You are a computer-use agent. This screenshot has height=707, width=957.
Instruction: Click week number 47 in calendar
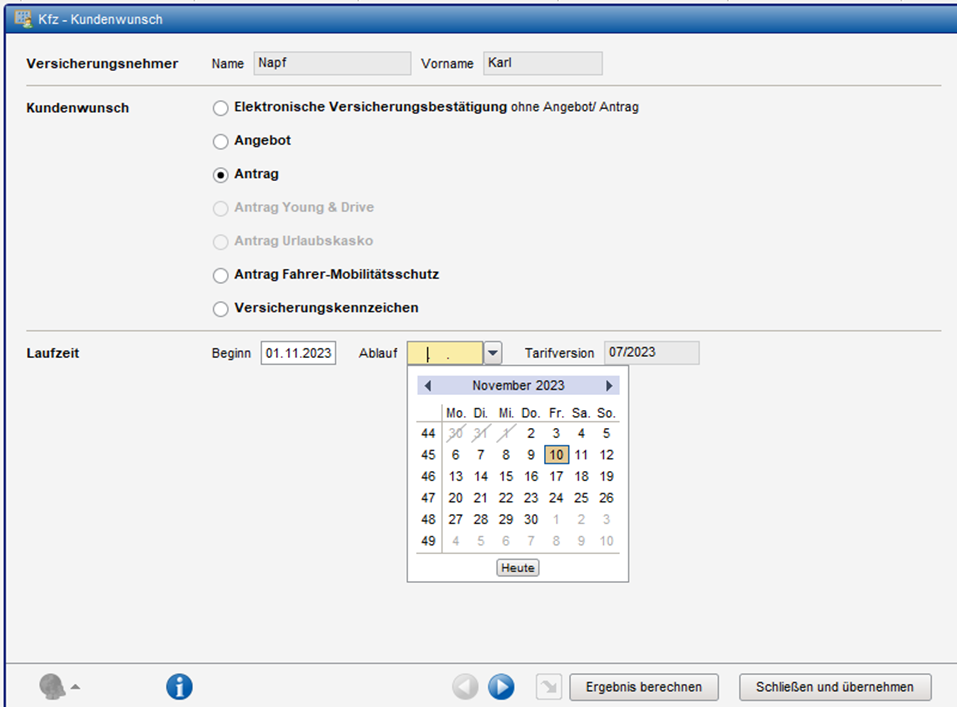[428, 498]
